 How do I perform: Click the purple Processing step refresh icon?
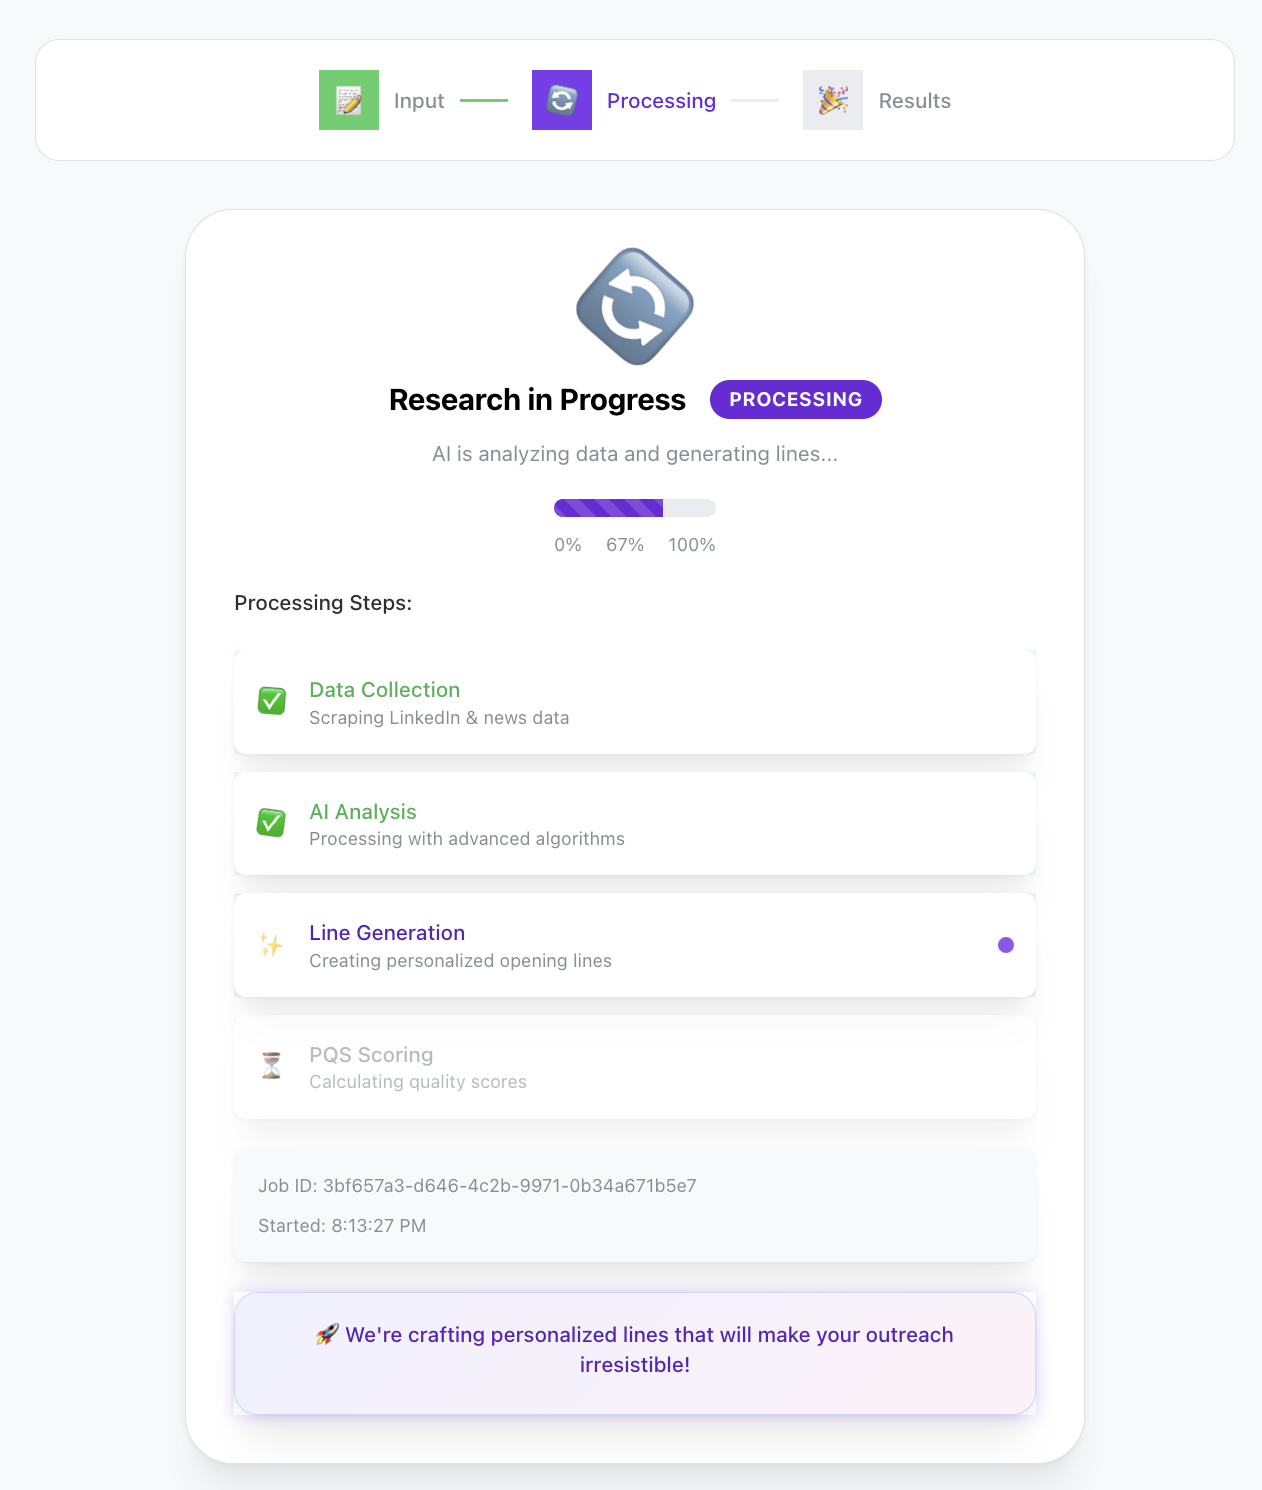click(x=562, y=100)
